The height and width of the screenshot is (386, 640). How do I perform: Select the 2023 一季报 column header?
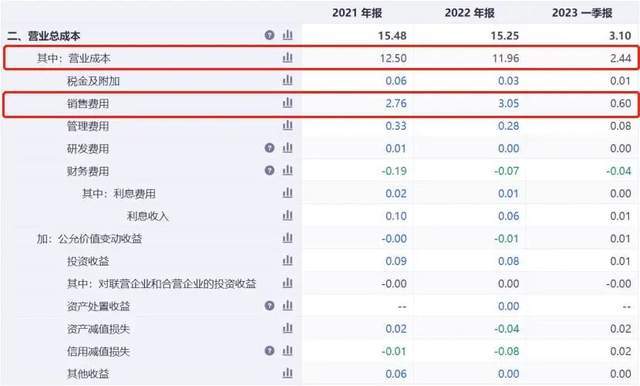582,13
